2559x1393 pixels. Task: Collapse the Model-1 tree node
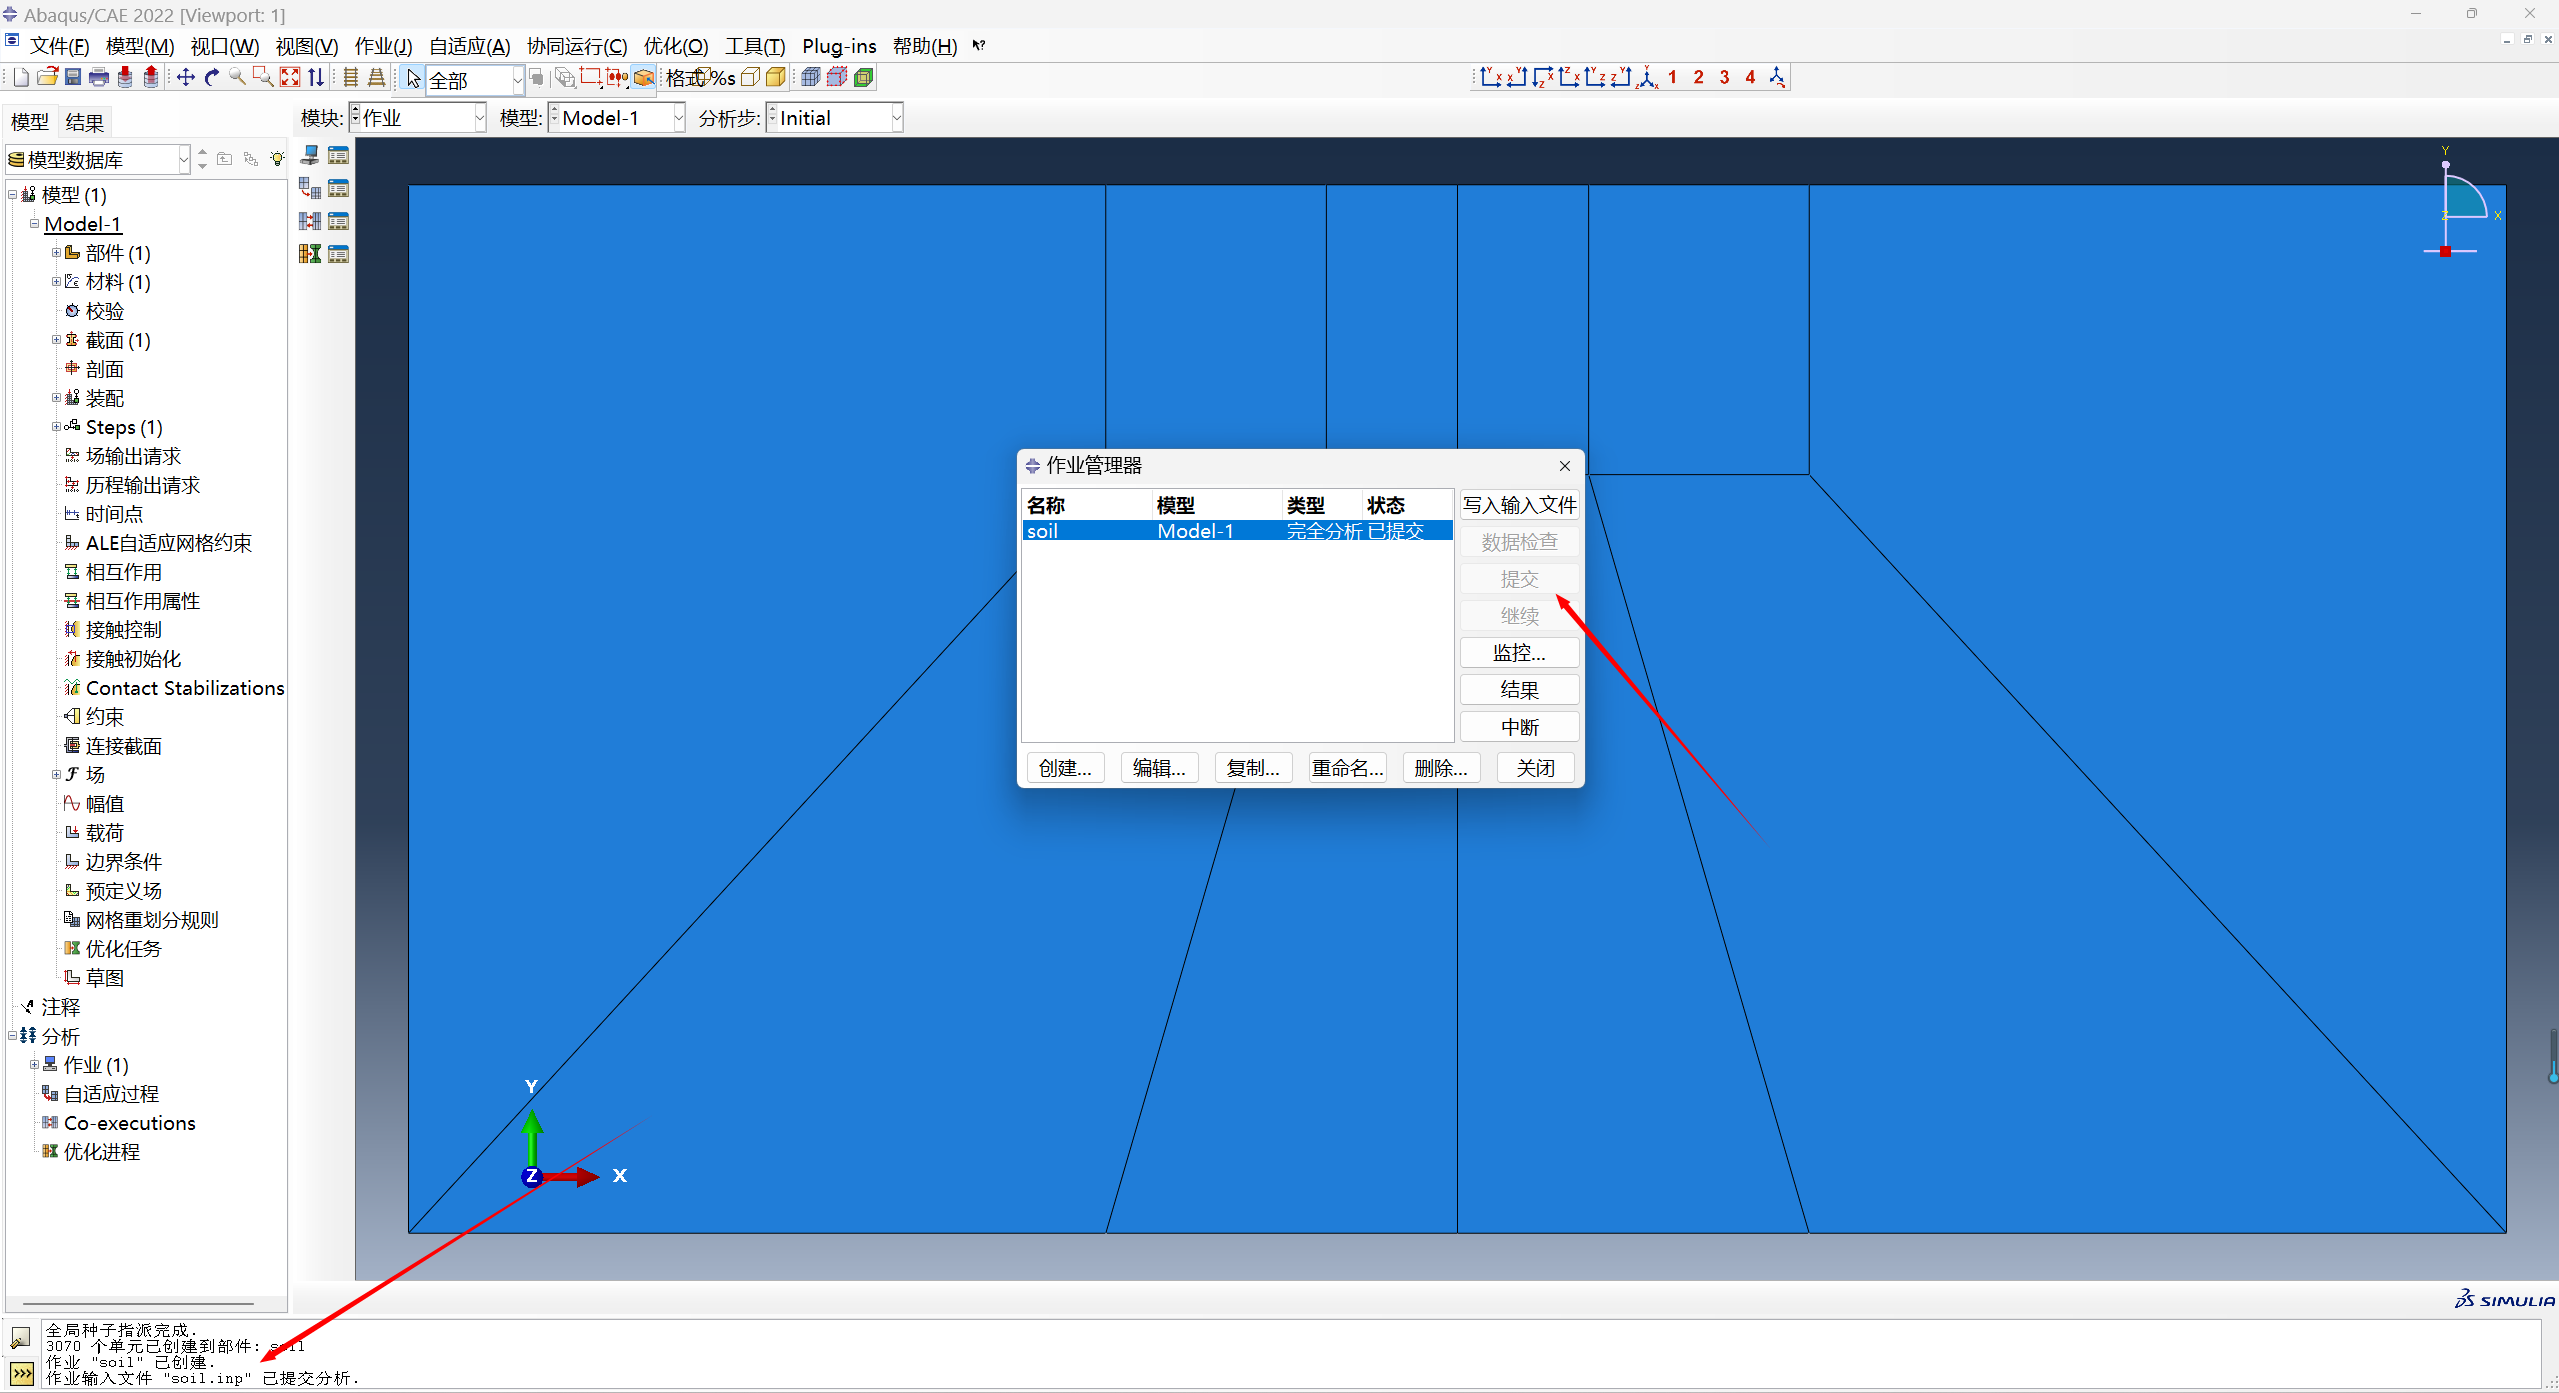click(x=34, y=224)
